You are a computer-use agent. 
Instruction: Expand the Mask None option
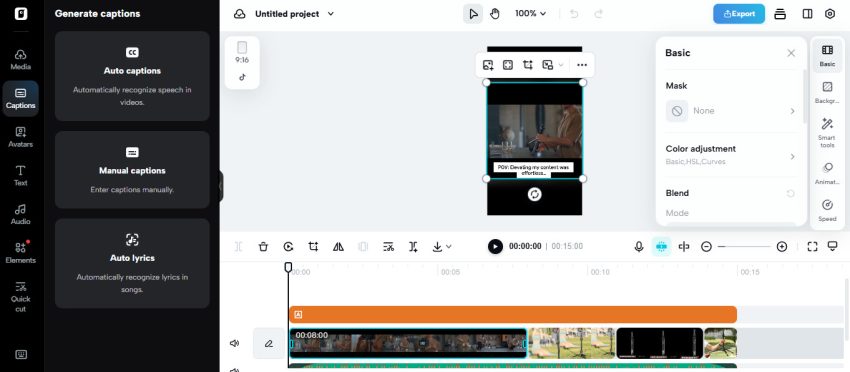[731, 111]
